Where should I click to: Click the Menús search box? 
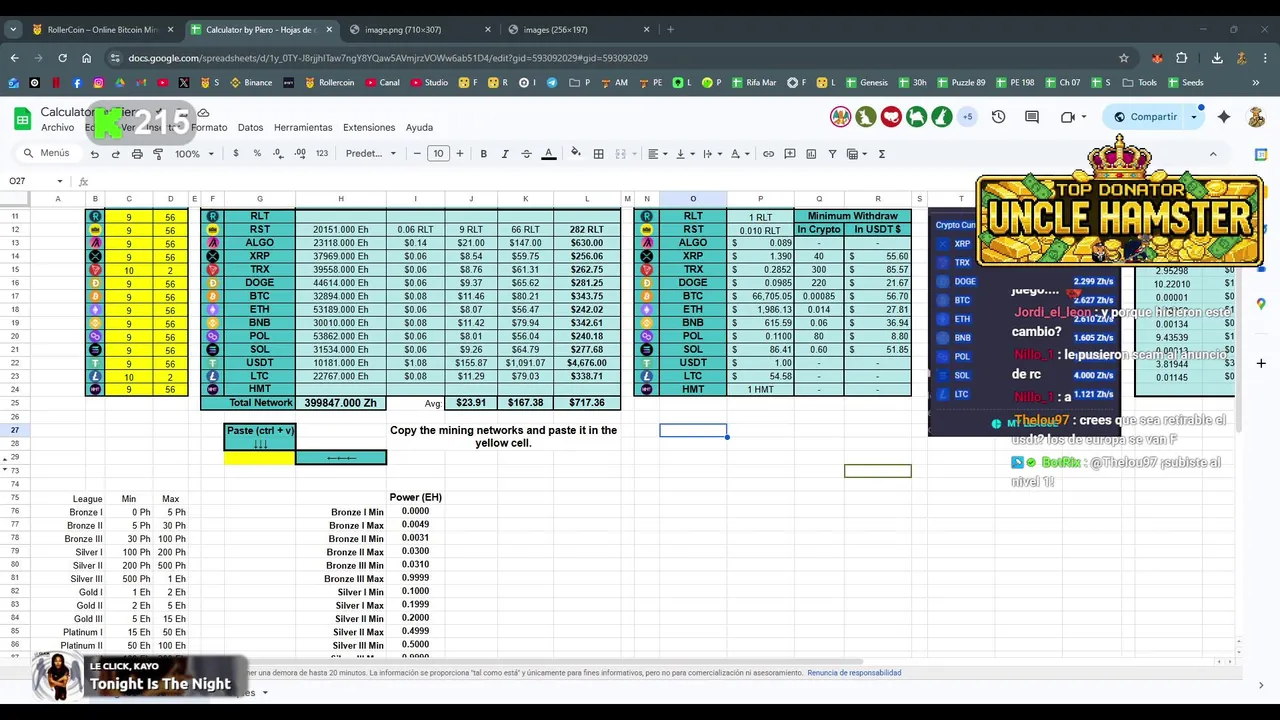coord(46,154)
